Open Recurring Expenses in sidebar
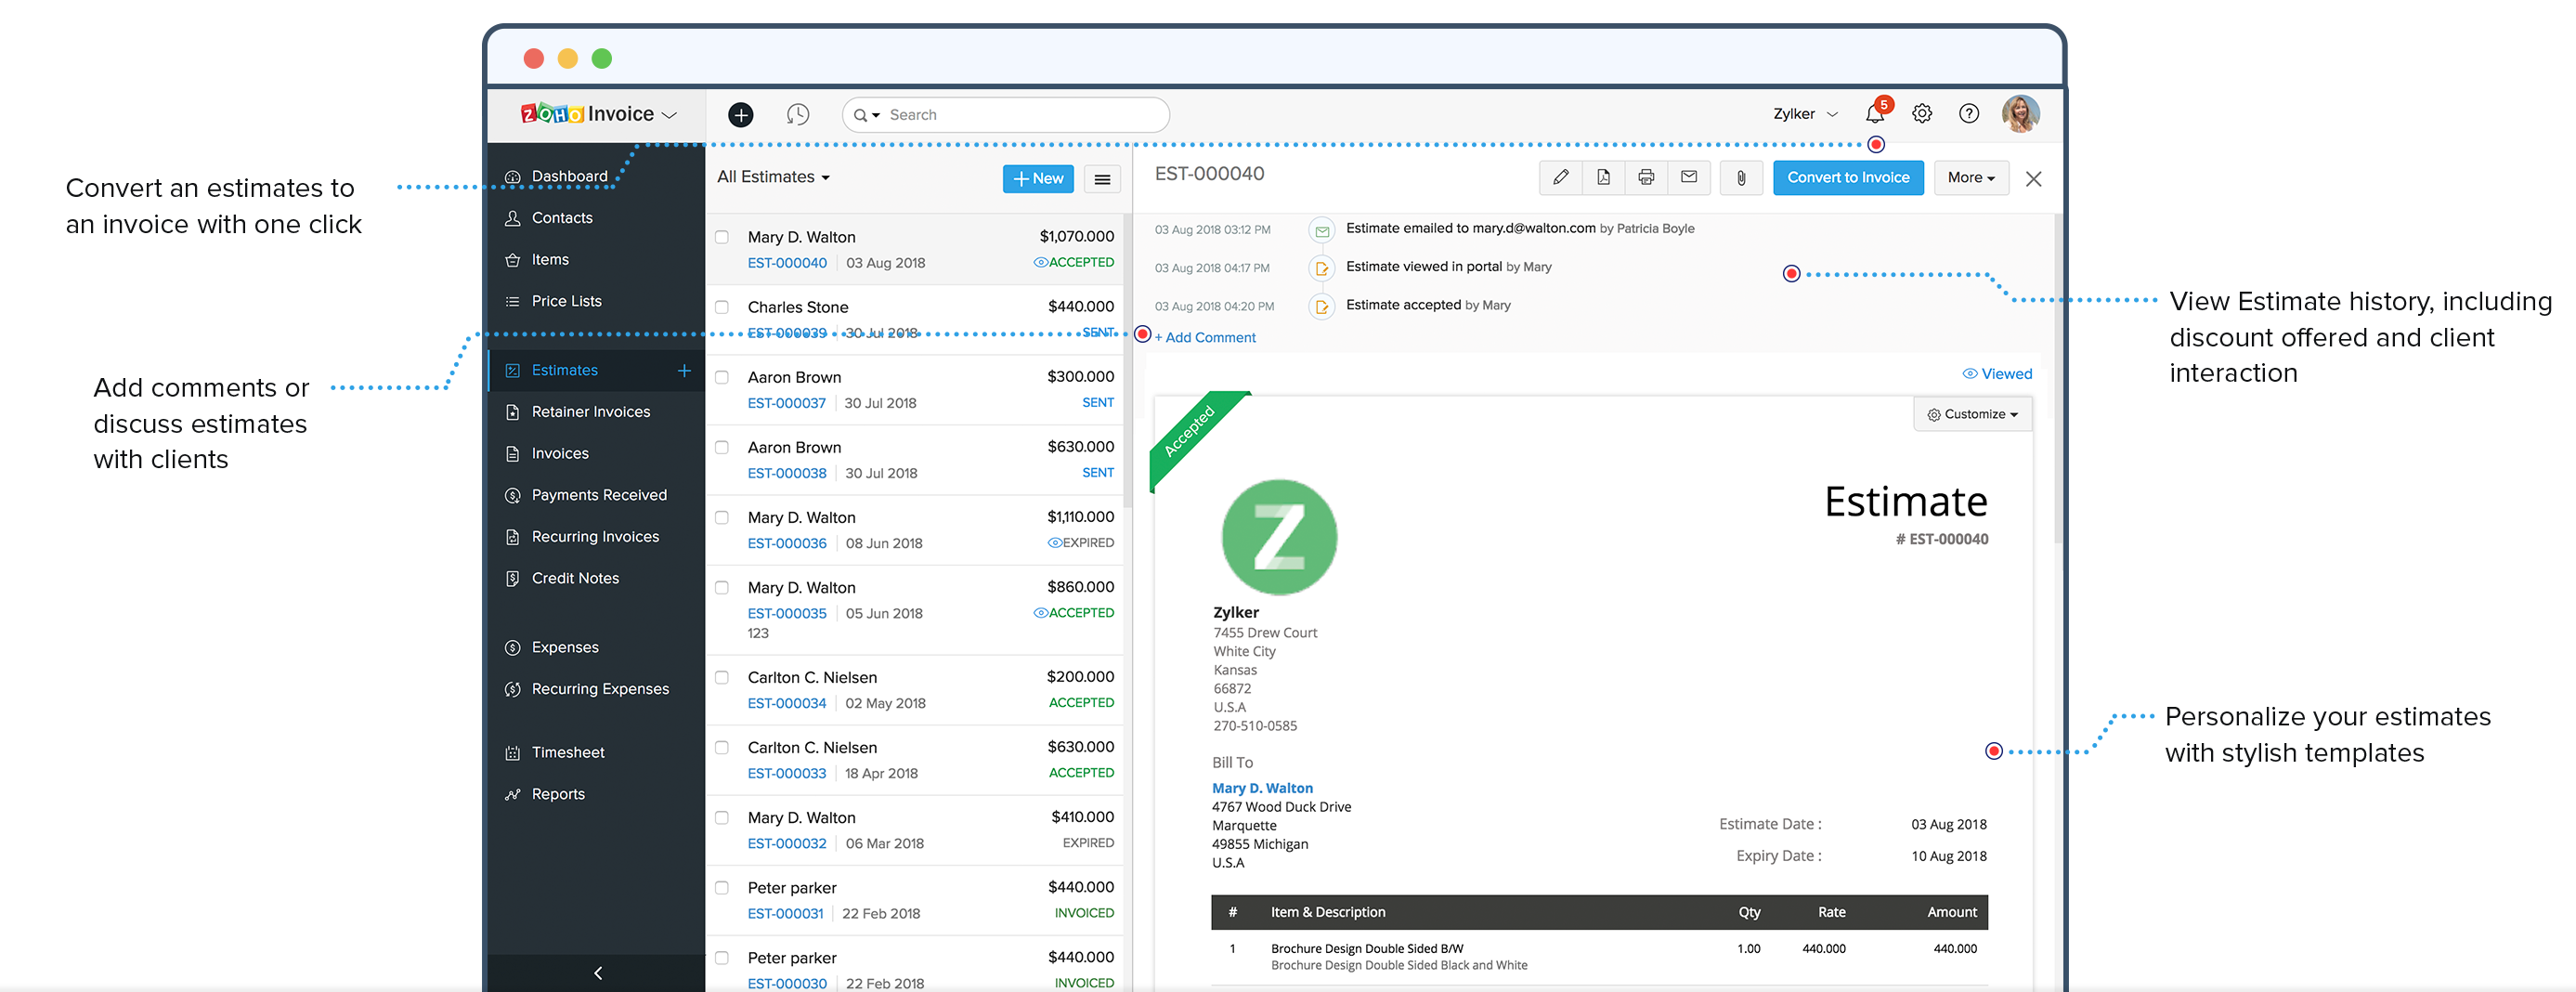 click(600, 690)
